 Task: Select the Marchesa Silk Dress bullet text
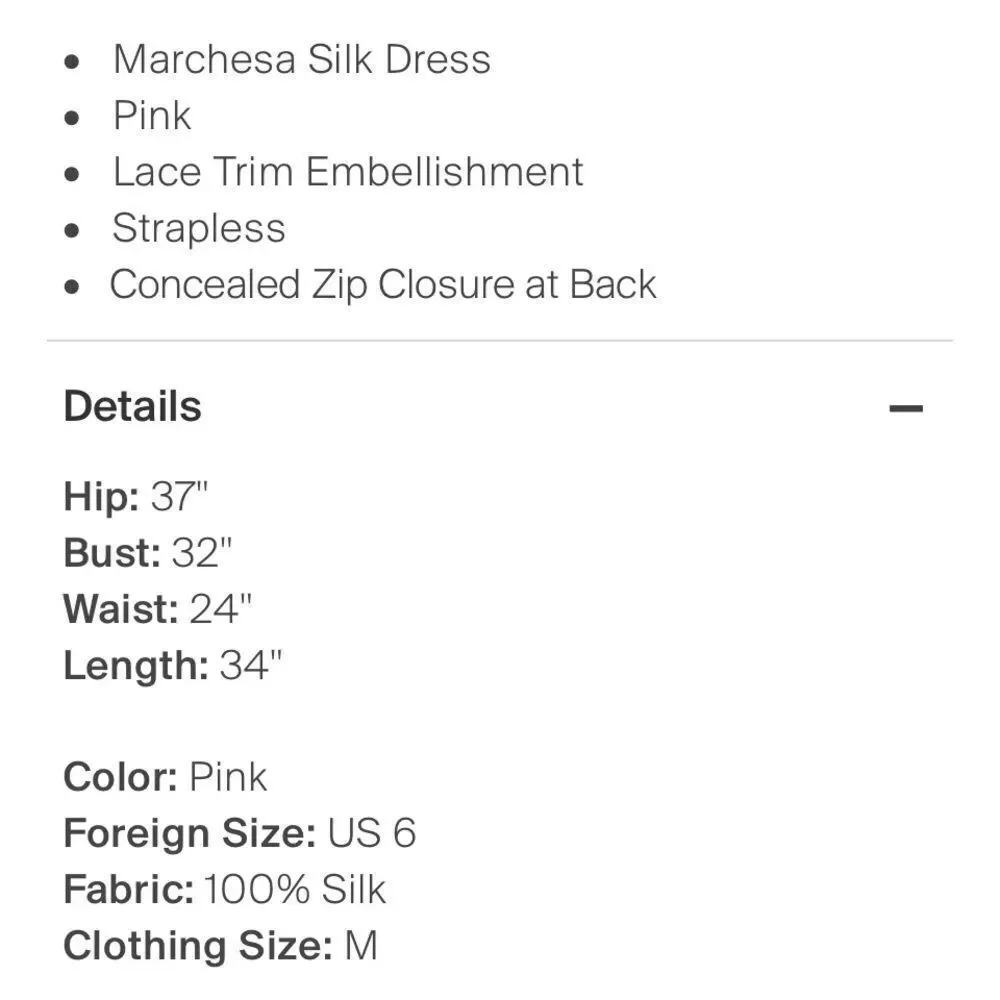[x=301, y=59]
